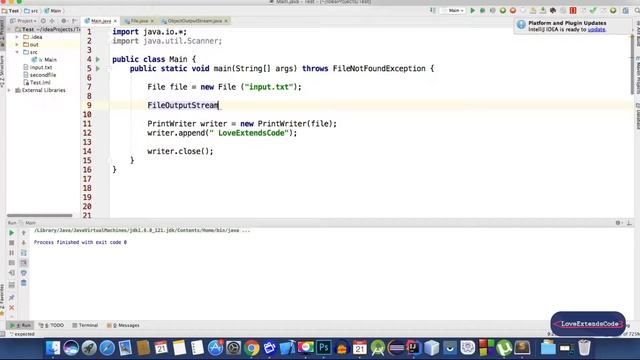Collapse the Test project root node

[9, 29]
